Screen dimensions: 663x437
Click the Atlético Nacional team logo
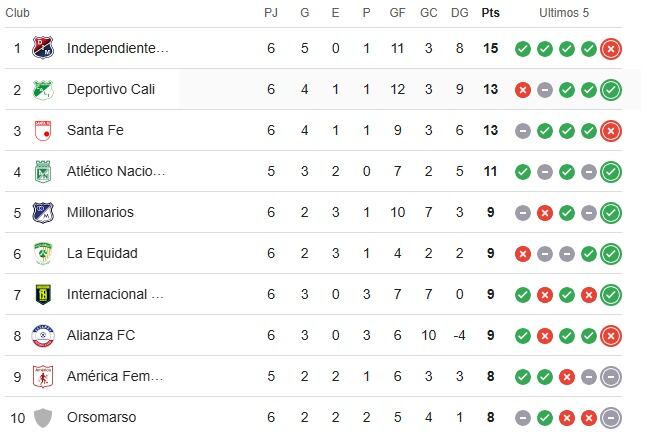(x=42, y=171)
